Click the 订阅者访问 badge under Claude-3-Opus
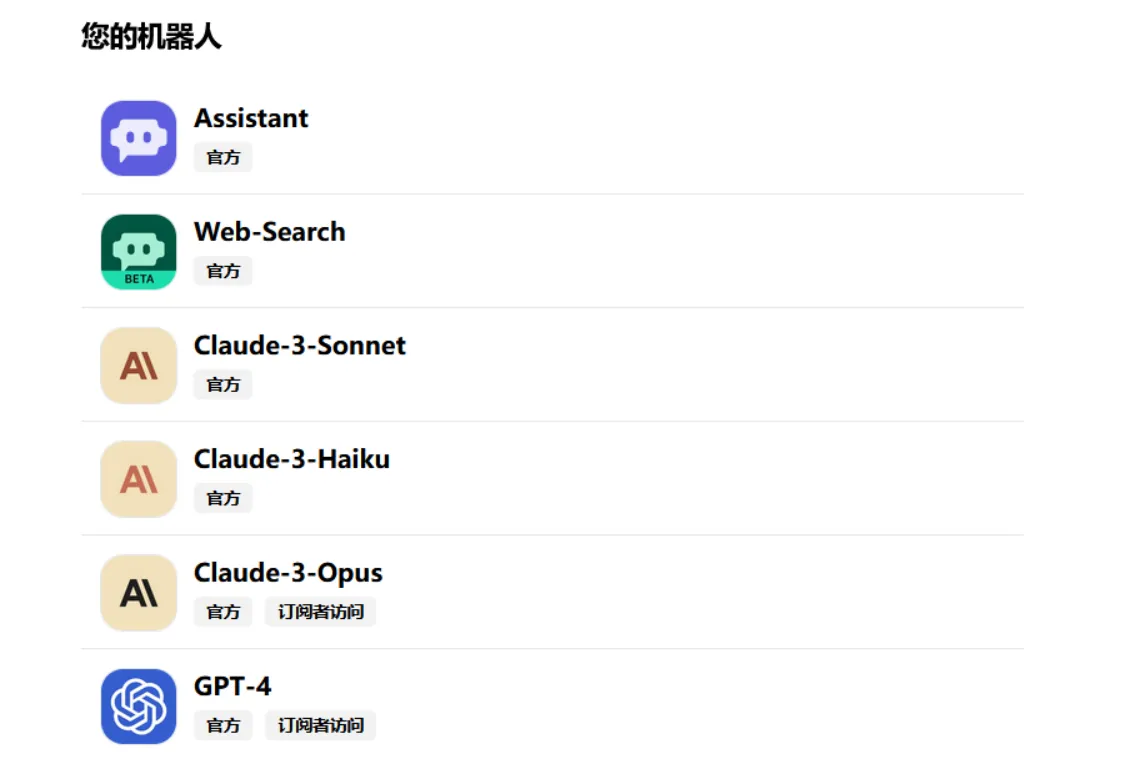The height and width of the screenshot is (771, 1146). tap(320, 612)
